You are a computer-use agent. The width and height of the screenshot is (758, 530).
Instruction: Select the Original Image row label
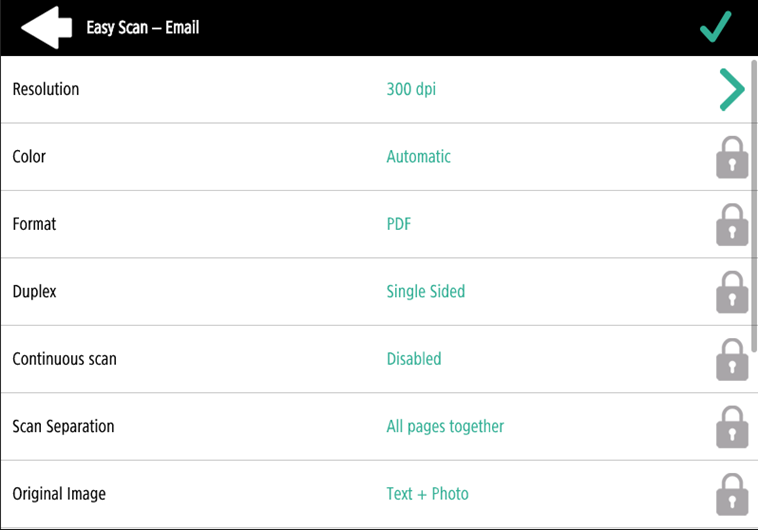tap(59, 494)
